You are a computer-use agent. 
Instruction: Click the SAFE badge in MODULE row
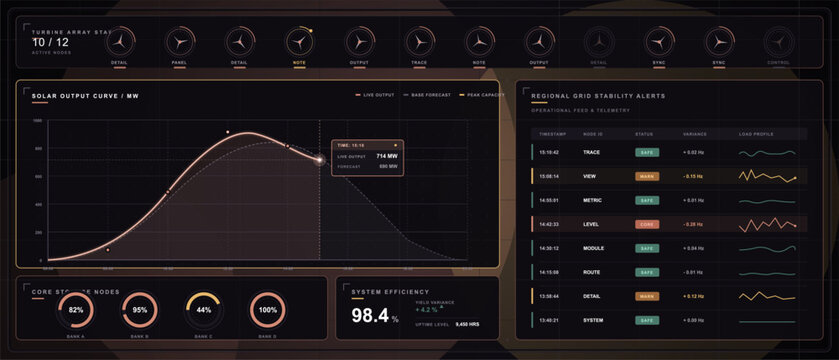tap(647, 249)
